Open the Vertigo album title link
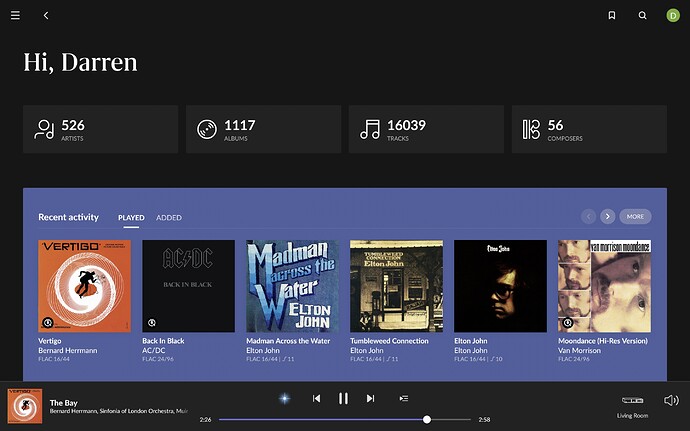Screen dimensions: 690x431 point(50,341)
